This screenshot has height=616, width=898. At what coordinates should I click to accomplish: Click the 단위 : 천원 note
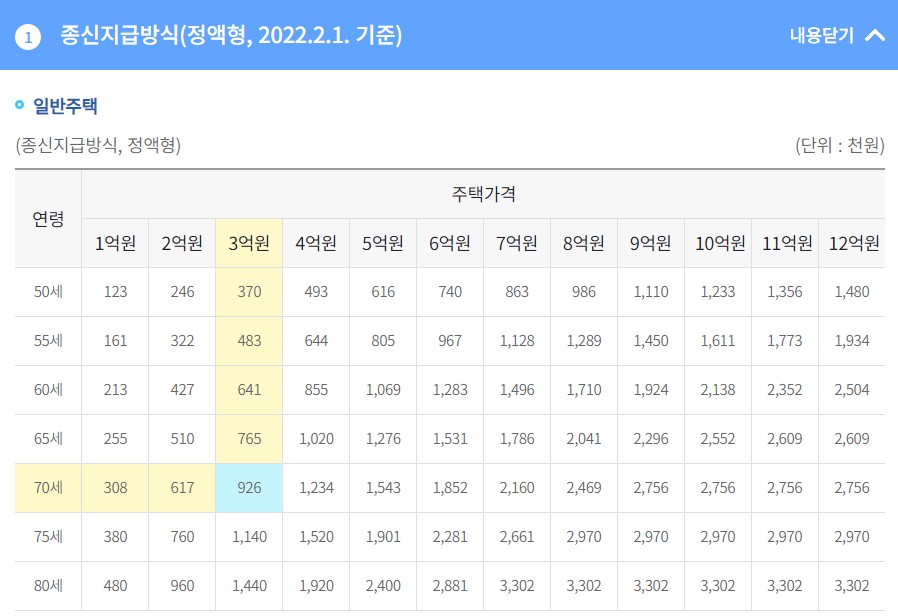pos(840,145)
